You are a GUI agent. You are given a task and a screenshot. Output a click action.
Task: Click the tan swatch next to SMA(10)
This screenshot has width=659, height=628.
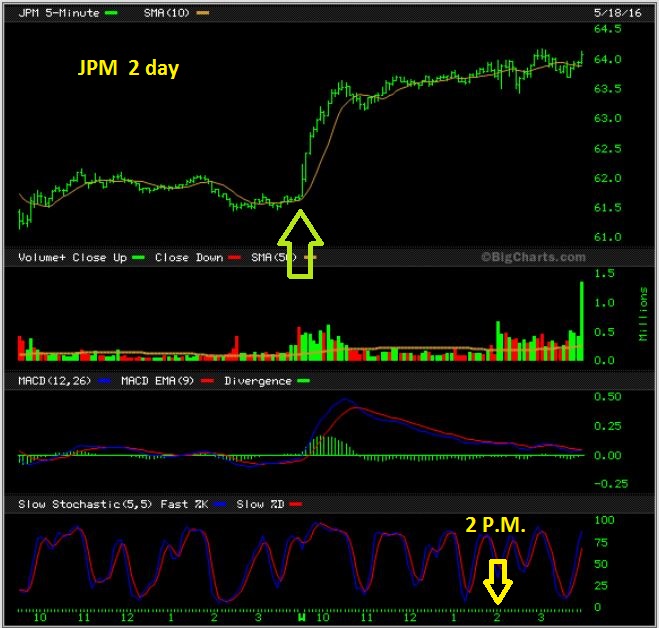(203, 13)
